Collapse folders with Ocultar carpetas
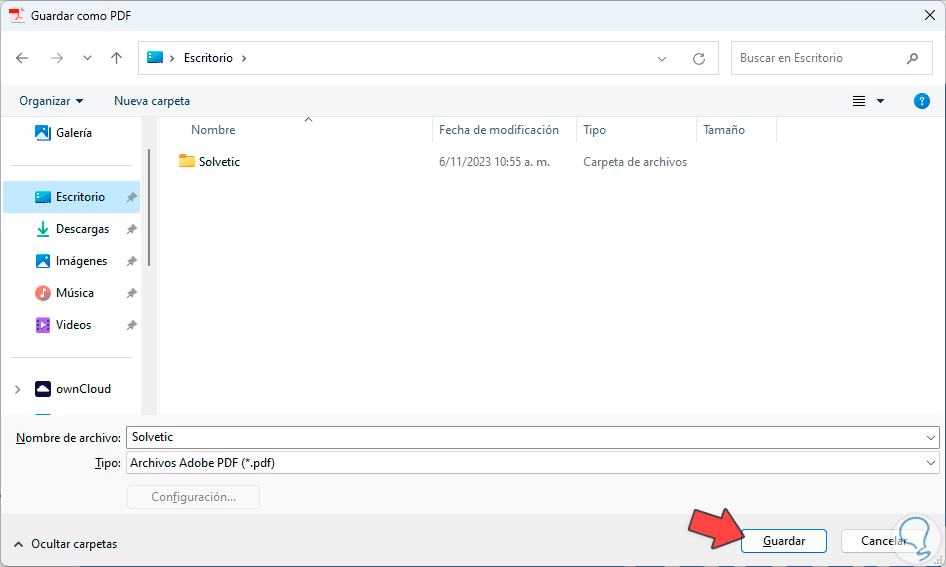This screenshot has height=567, width=946. [x=65, y=544]
